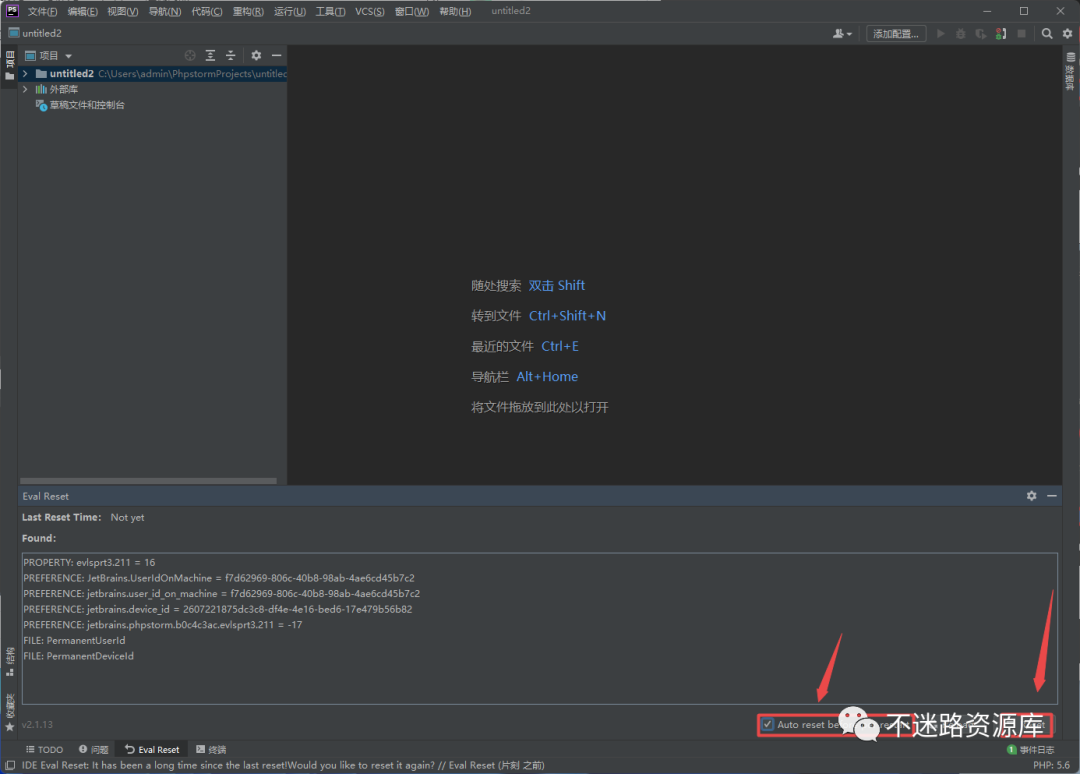The image size is (1080, 774).
Task: Open Eval Reset panel settings gear
Action: (x=1032, y=496)
